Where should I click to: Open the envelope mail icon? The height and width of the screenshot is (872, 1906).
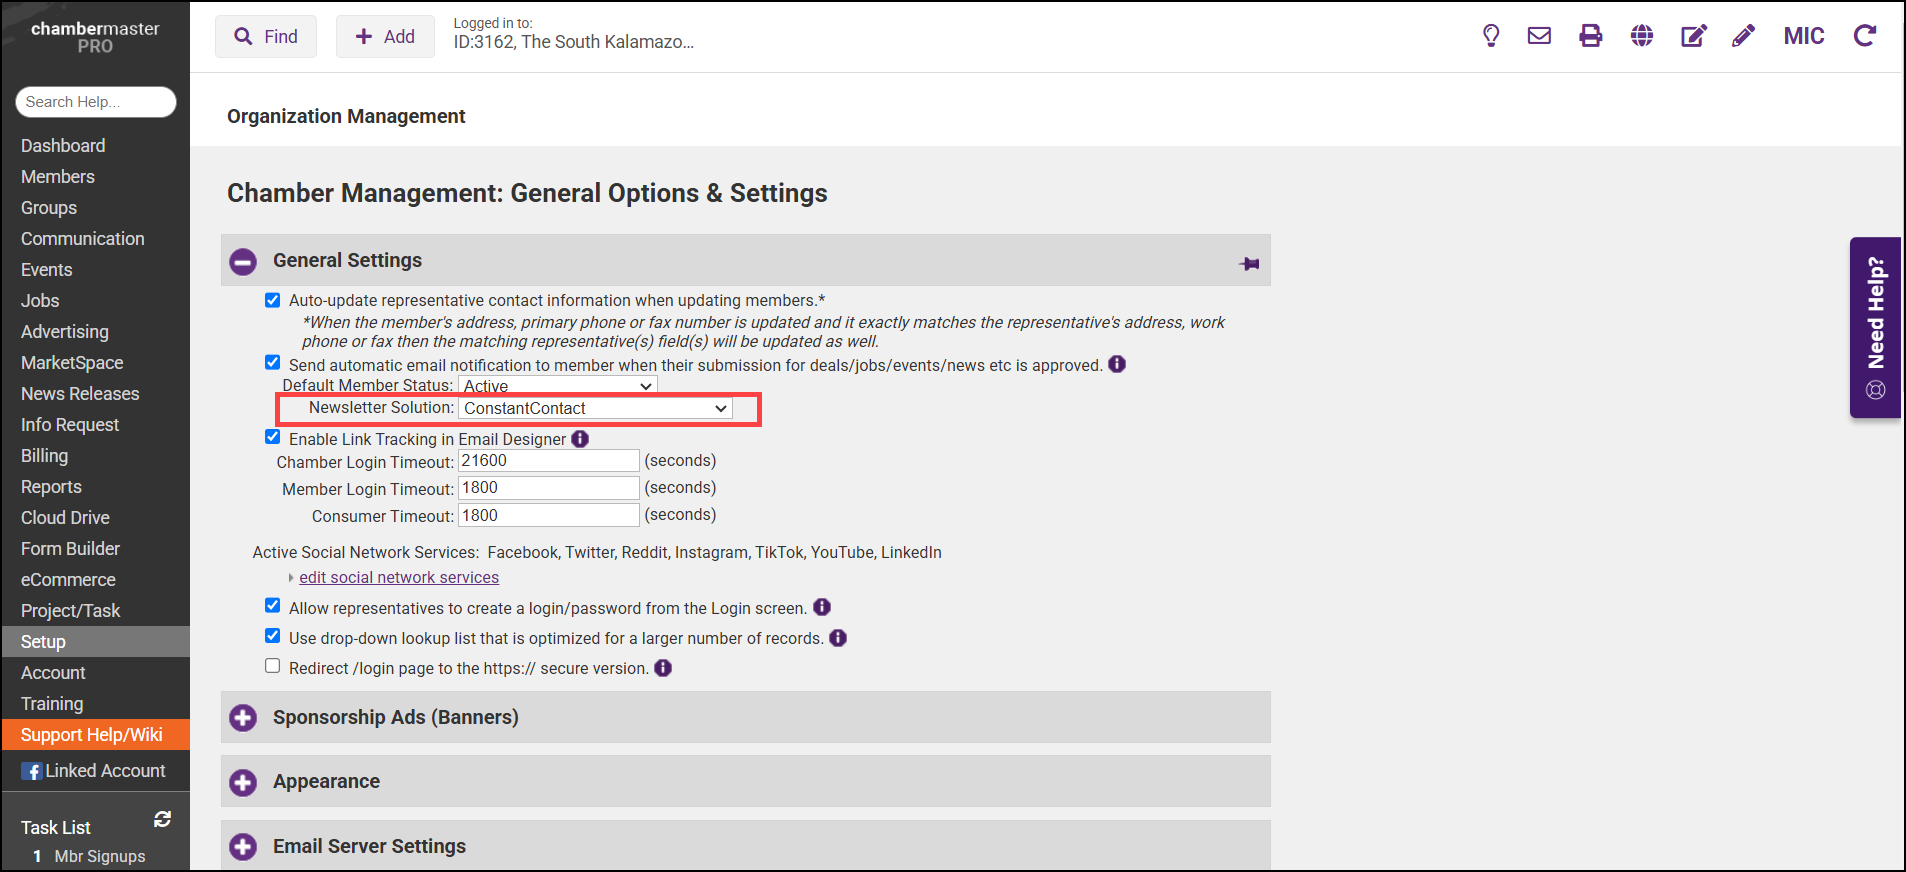click(1539, 36)
